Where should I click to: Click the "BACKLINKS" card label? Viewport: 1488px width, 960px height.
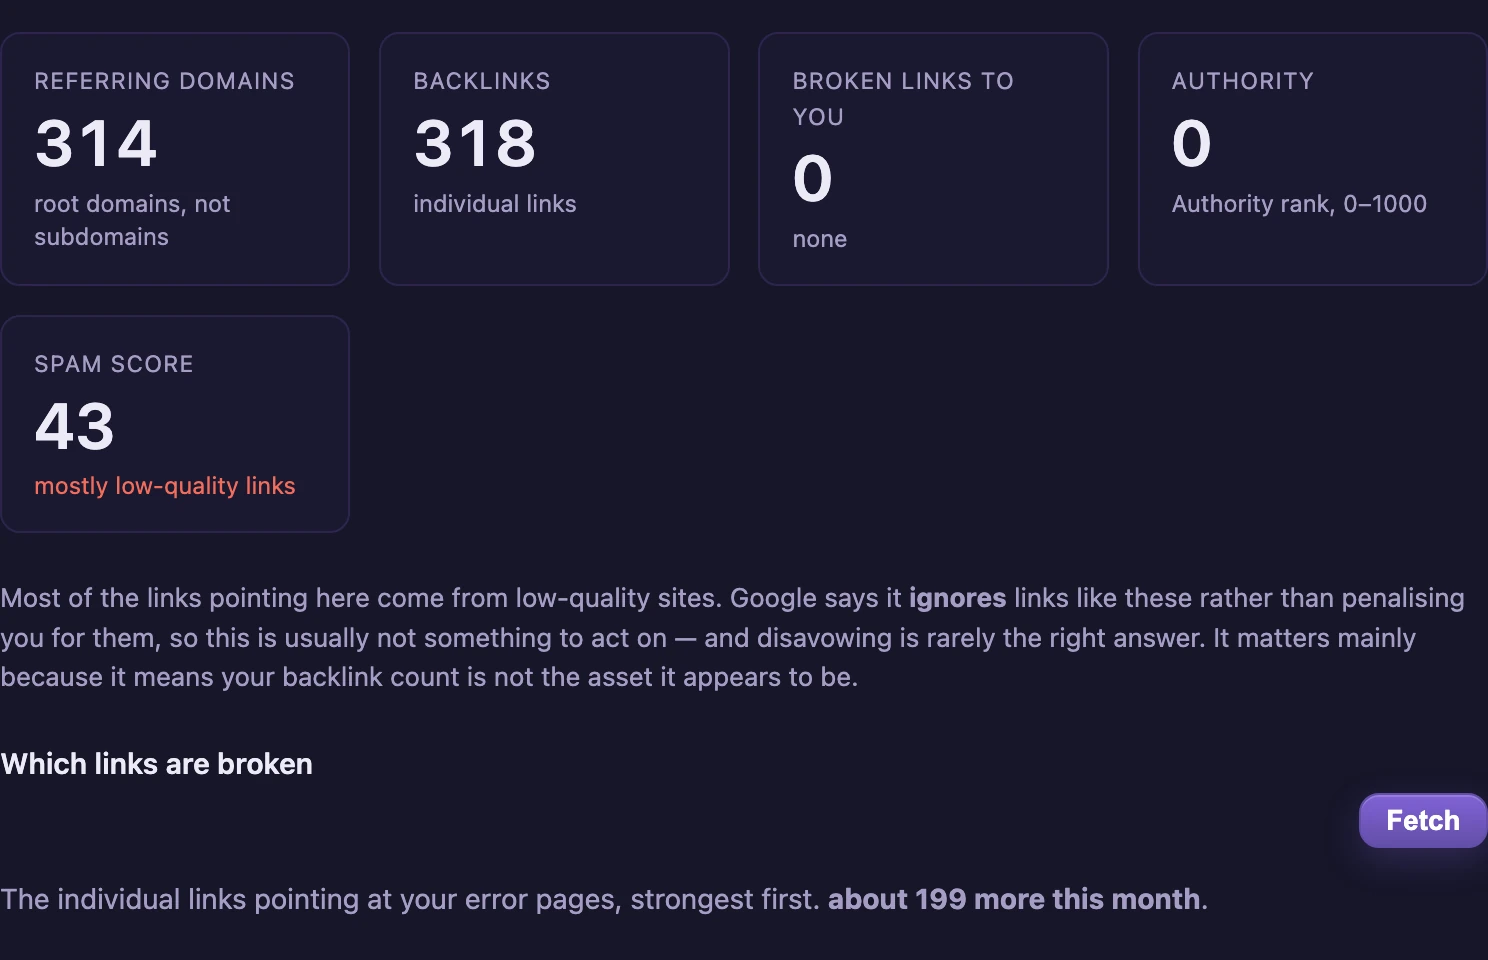[x=482, y=81]
